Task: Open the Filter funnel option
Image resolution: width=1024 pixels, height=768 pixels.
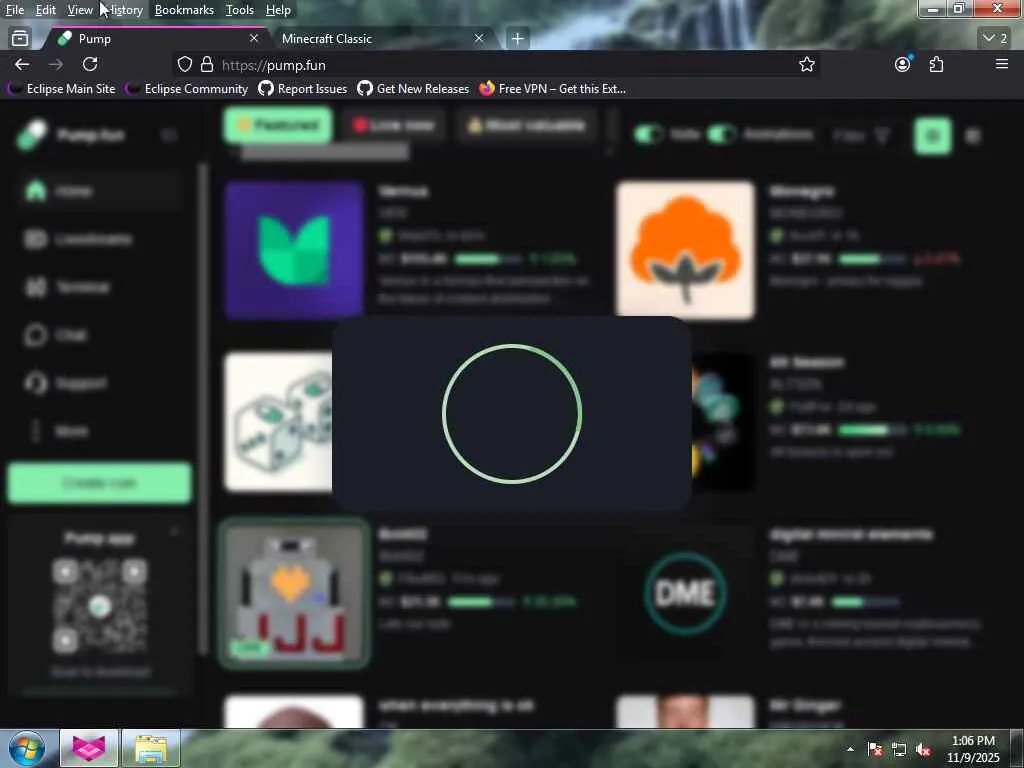Action: 861,135
